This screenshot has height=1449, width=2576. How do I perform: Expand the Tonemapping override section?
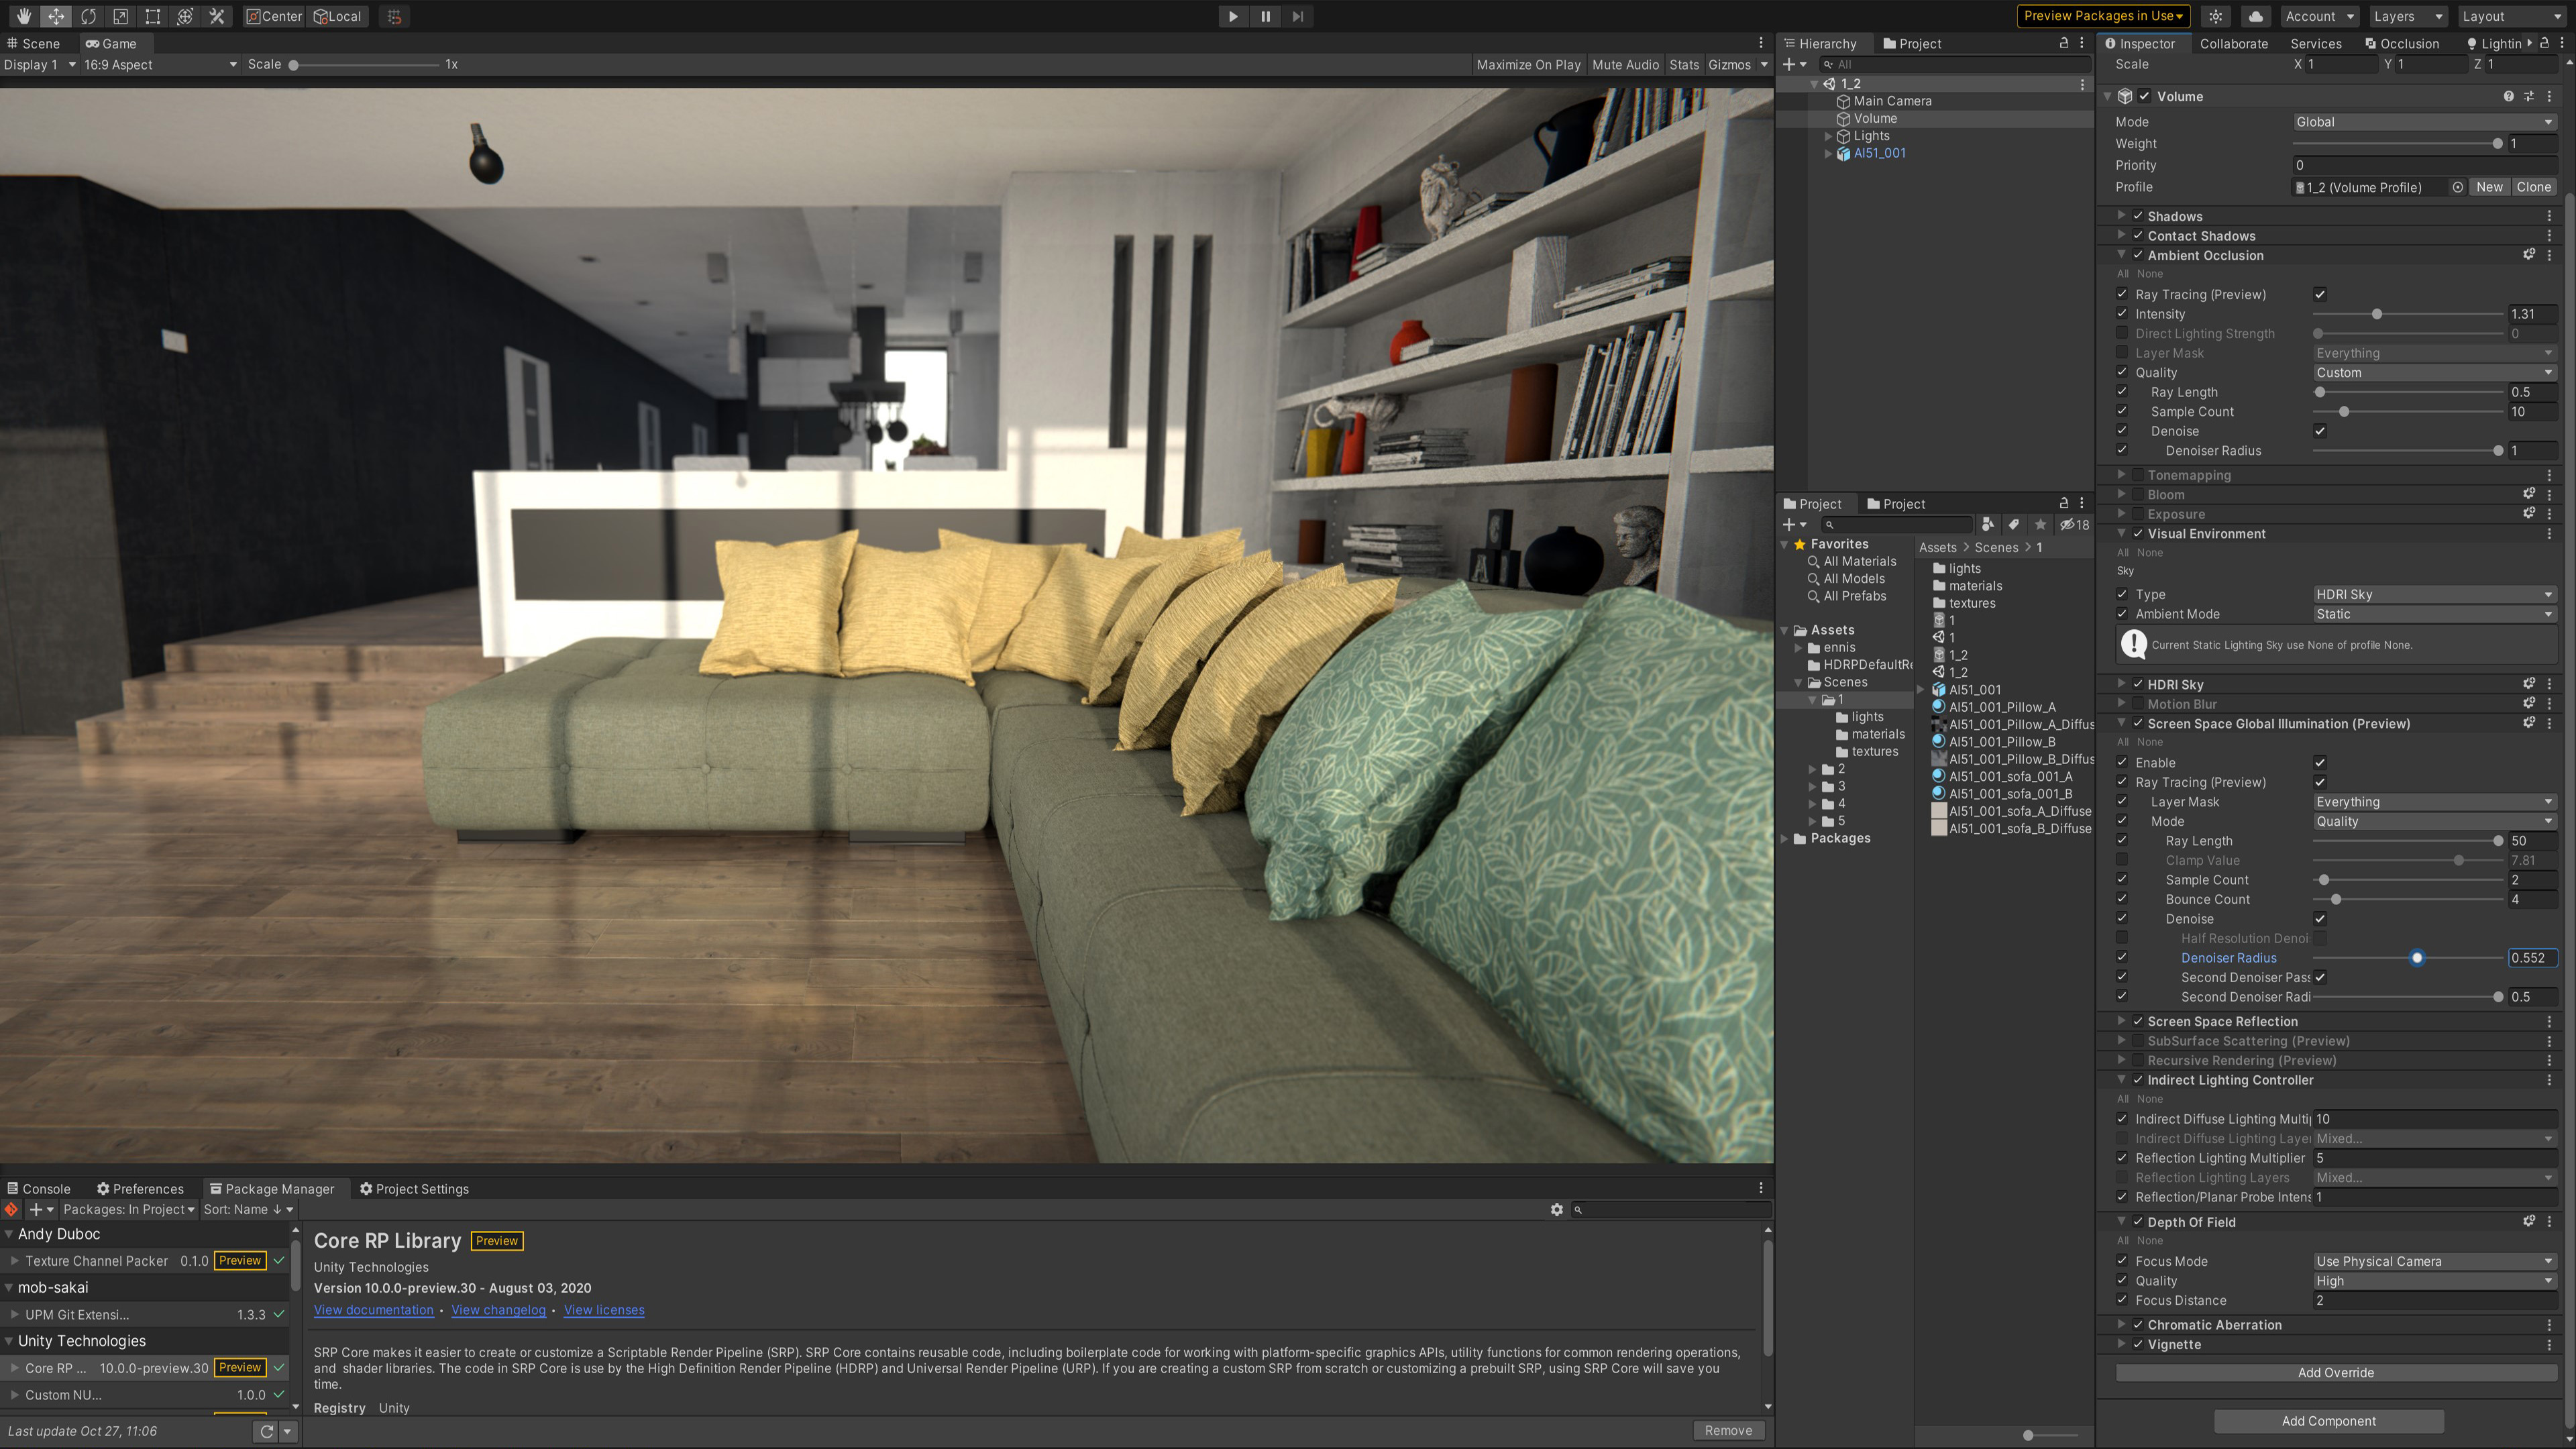click(2121, 475)
